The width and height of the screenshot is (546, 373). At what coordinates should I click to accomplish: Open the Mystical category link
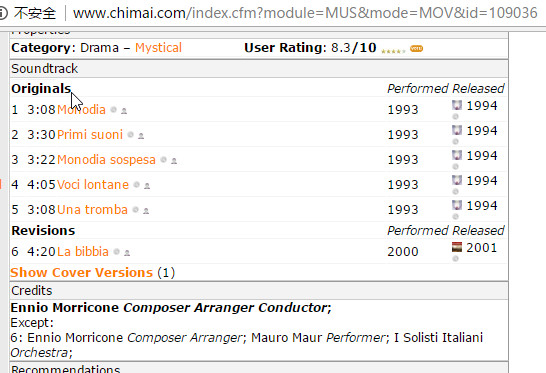(158, 48)
